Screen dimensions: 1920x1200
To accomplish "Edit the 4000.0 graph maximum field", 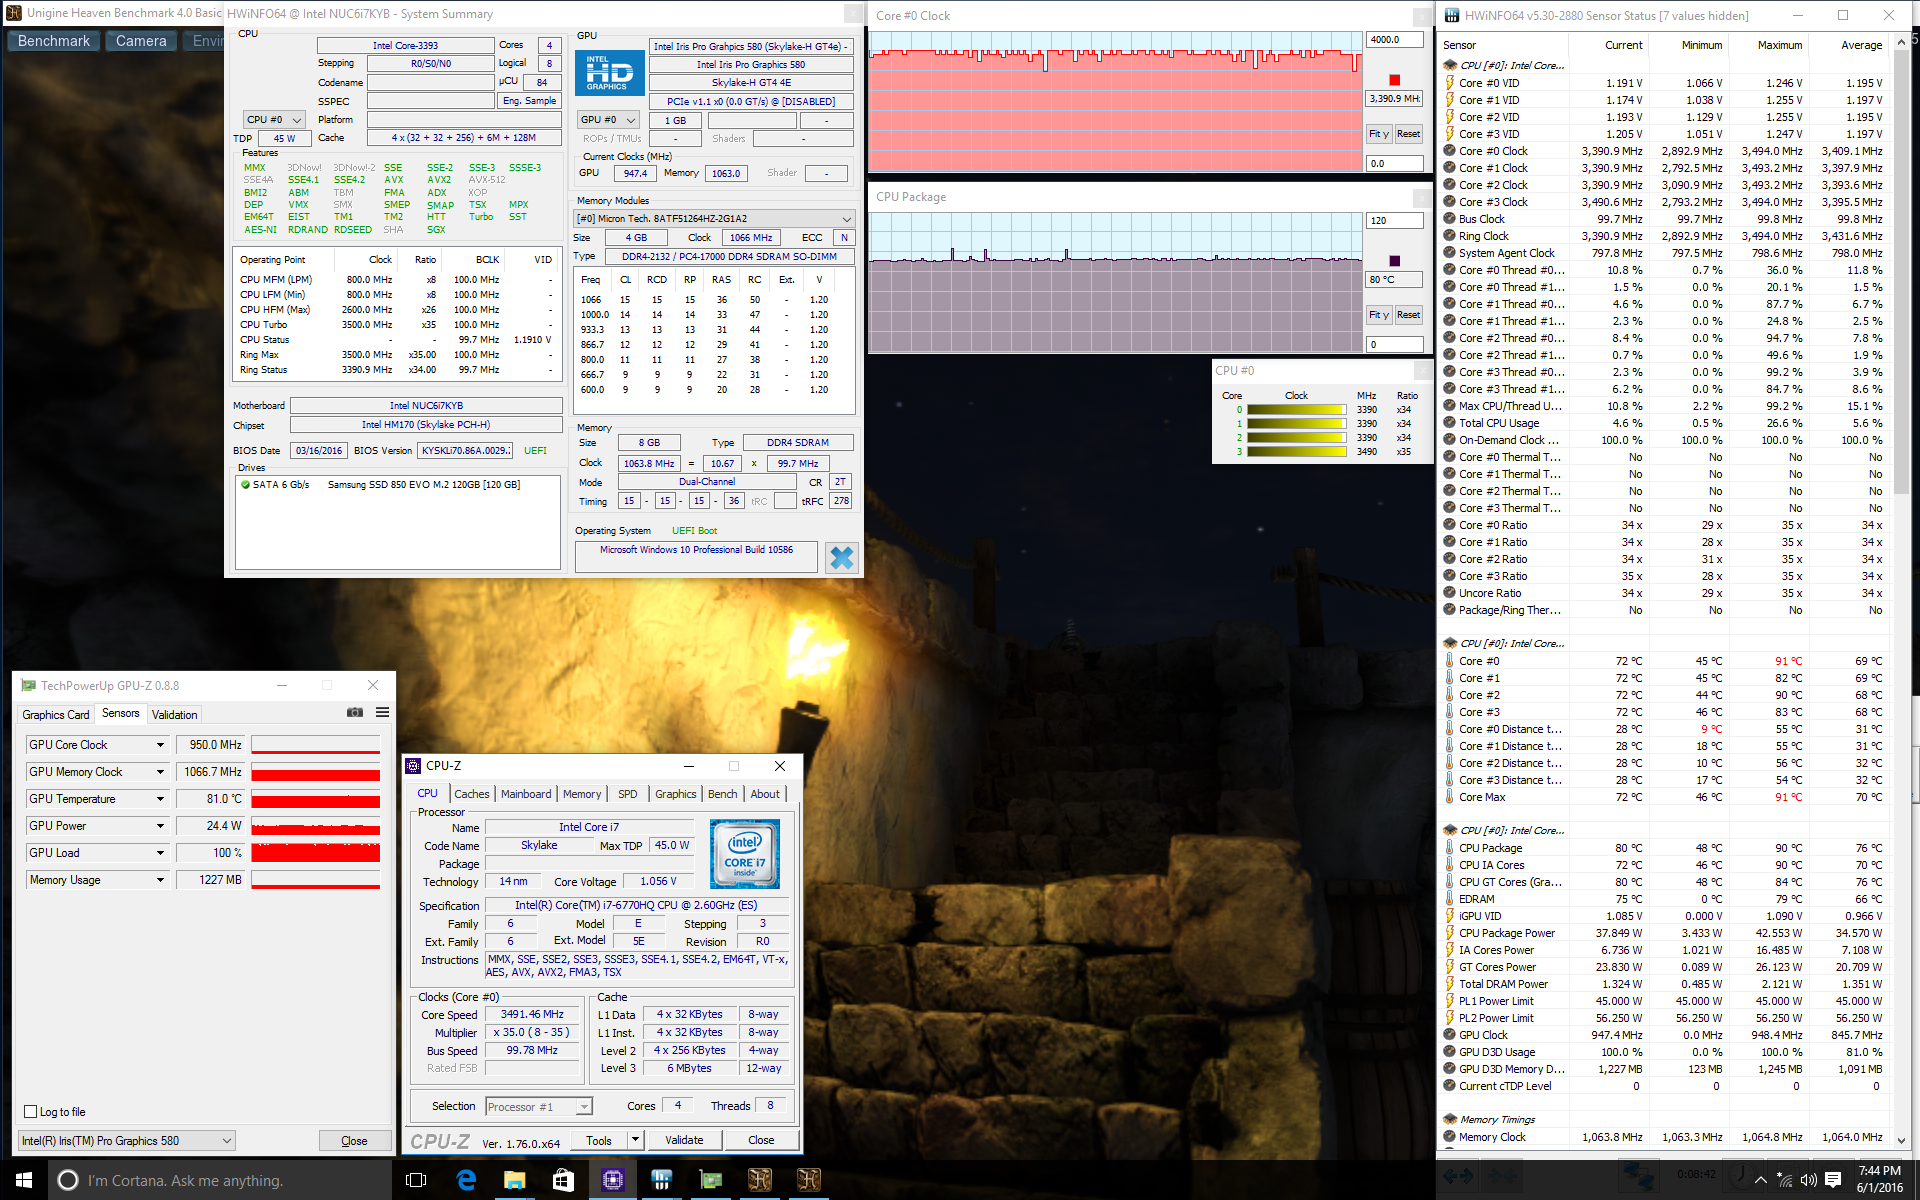I will click(1394, 40).
